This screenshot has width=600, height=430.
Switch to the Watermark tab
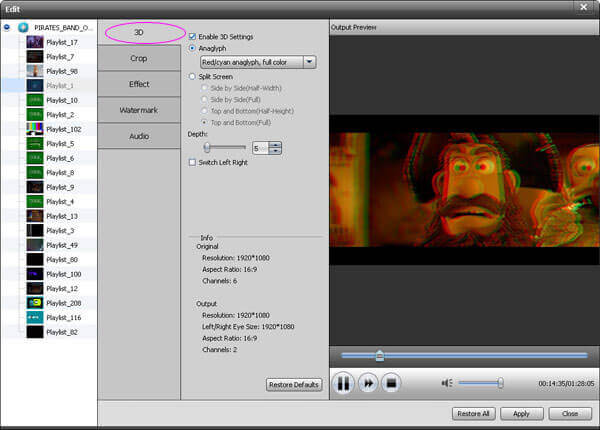[139, 110]
